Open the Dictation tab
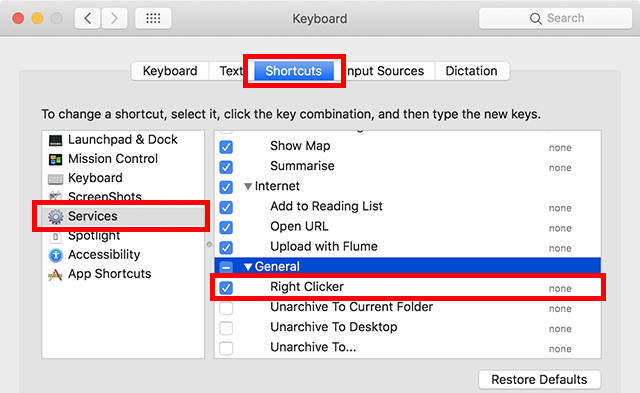Screen dimensions: 640x393 [472, 71]
